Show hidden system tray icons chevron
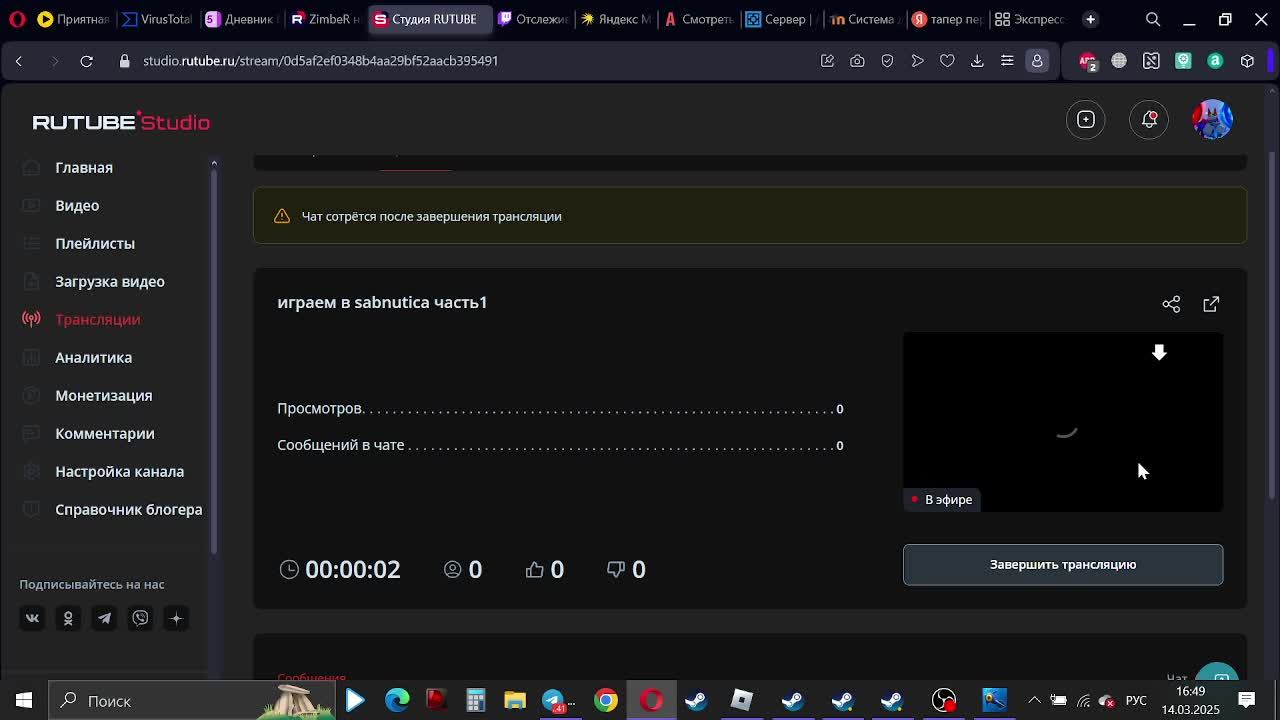Image resolution: width=1280 pixels, height=720 pixels. point(1034,700)
